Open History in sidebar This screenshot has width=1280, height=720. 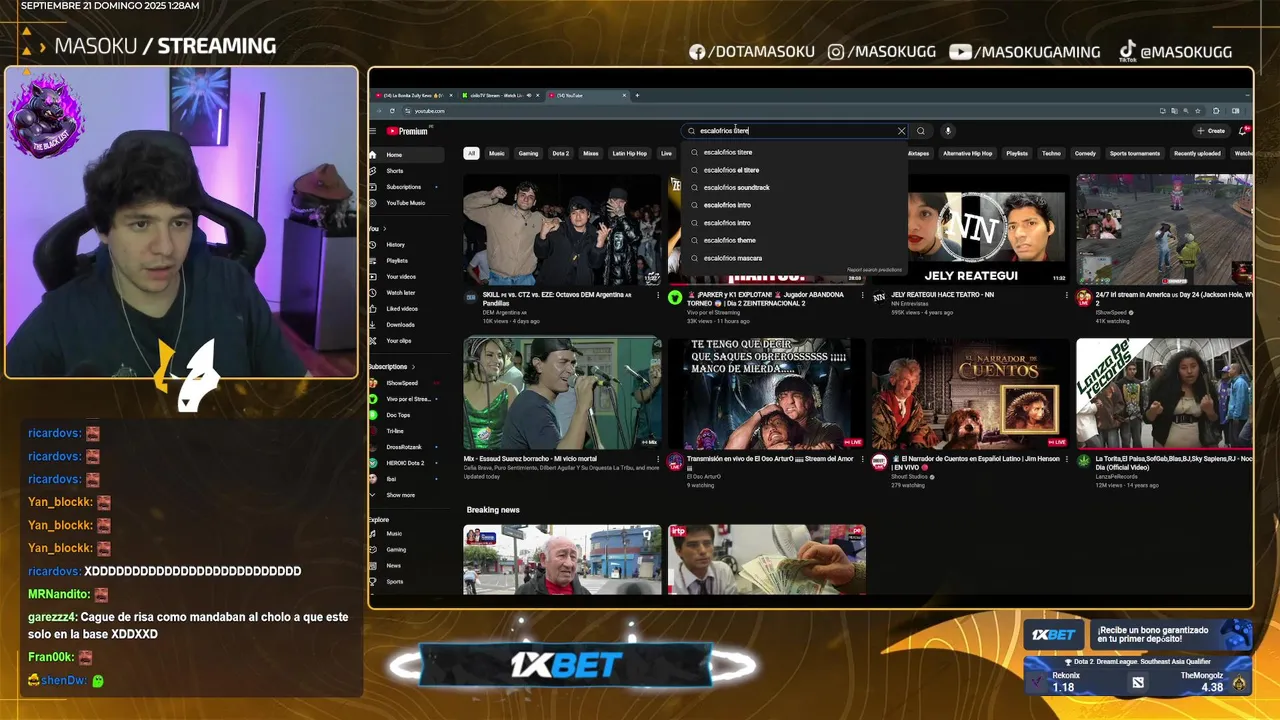(x=406, y=245)
